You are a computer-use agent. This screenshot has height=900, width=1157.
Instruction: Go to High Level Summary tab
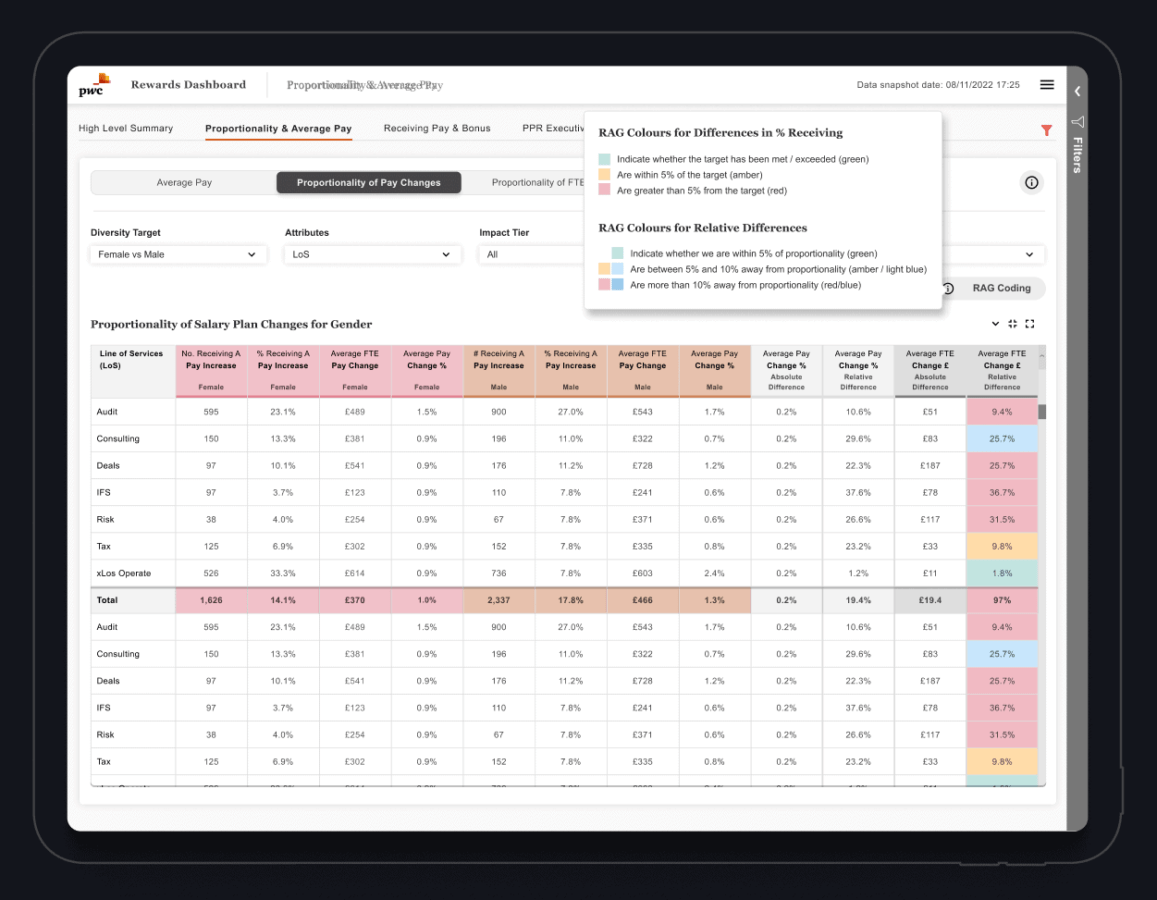tap(126, 128)
